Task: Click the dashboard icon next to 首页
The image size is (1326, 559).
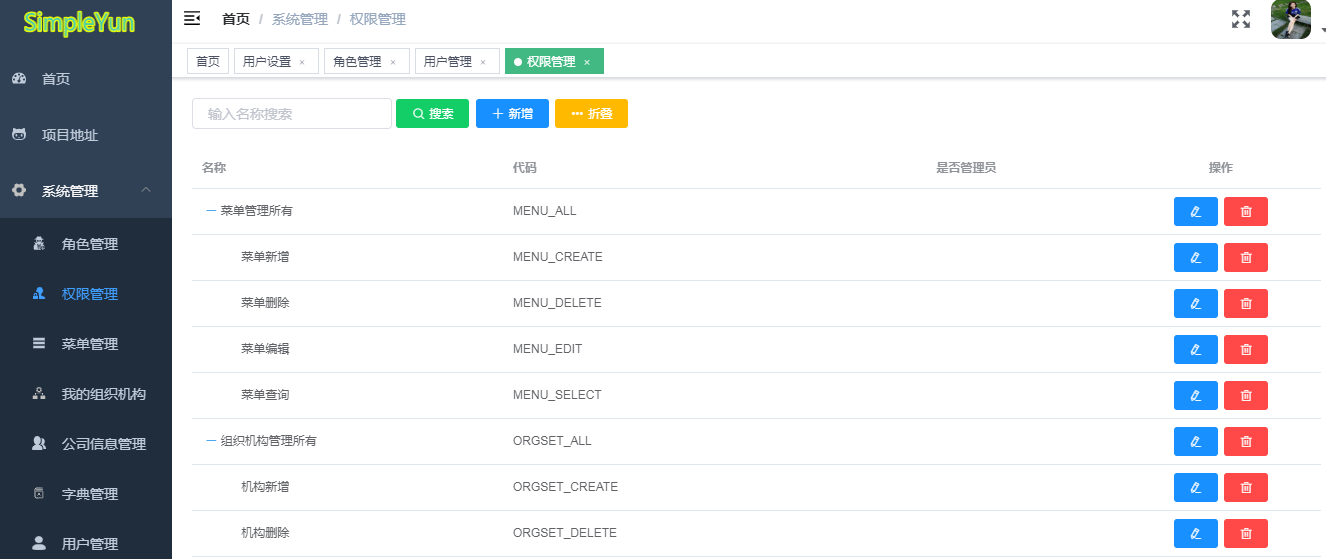Action: coord(19,79)
